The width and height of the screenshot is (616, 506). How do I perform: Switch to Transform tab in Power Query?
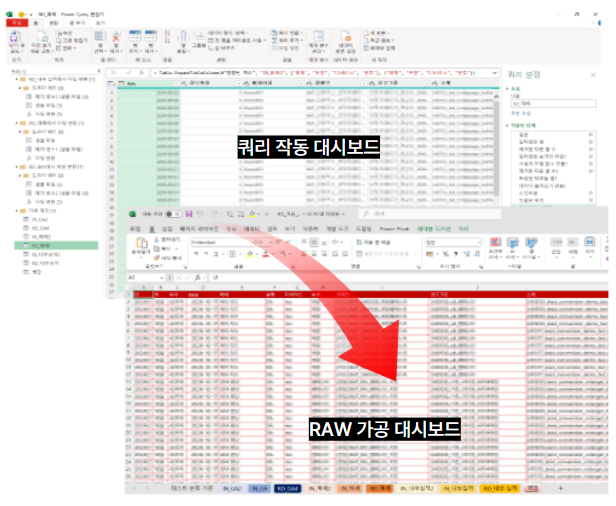(x=53, y=23)
